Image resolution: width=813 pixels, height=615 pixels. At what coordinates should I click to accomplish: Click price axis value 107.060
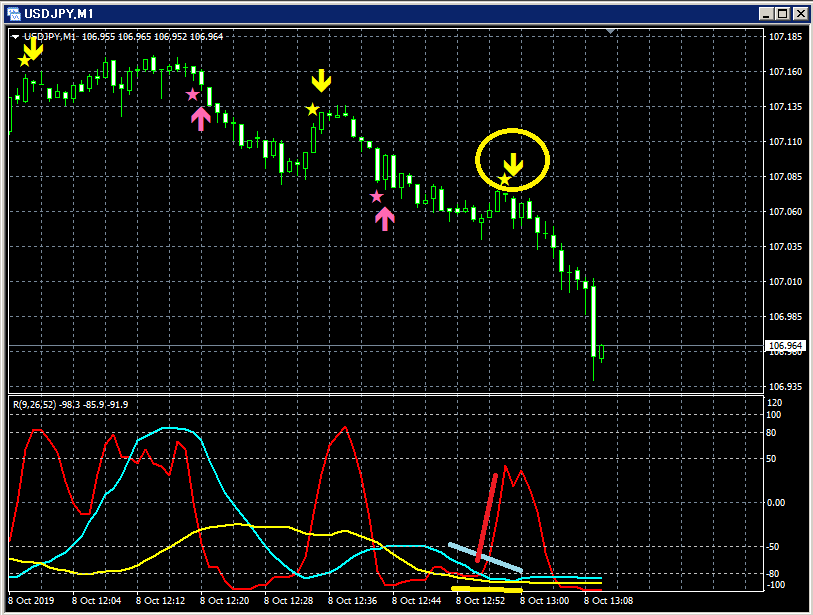pyautogui.click(x=785, y=212)
